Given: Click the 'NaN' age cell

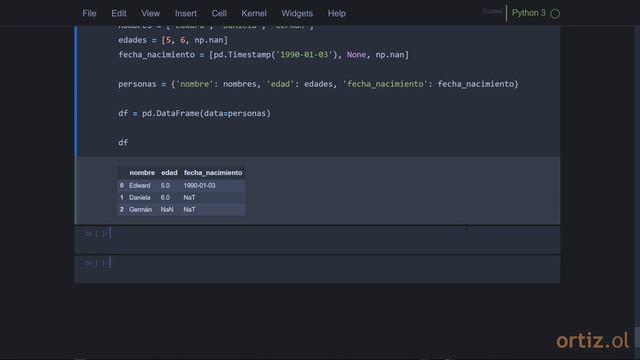Looking at the screenshot, I should (x=167, y=209).
